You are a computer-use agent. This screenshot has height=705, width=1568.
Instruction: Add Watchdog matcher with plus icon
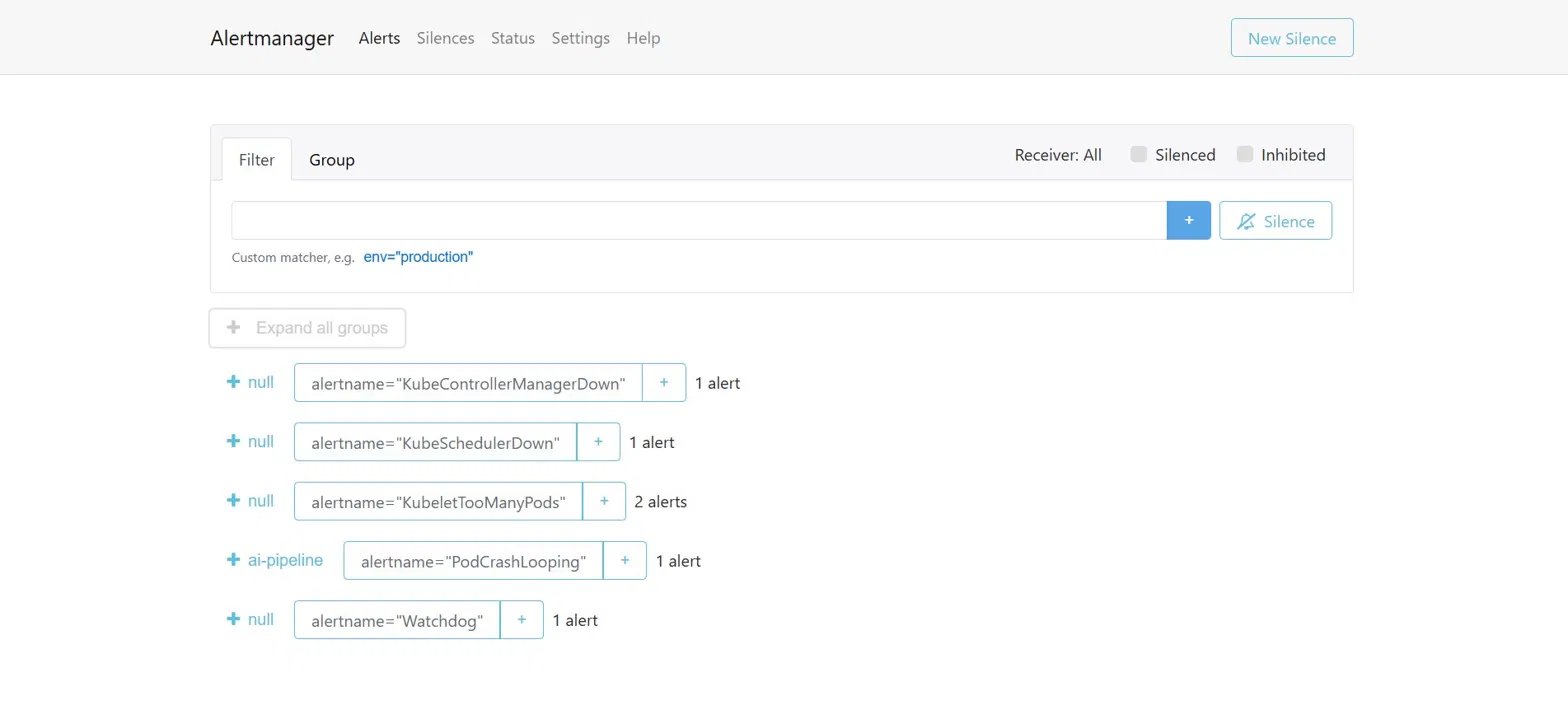tap(522, 620)
